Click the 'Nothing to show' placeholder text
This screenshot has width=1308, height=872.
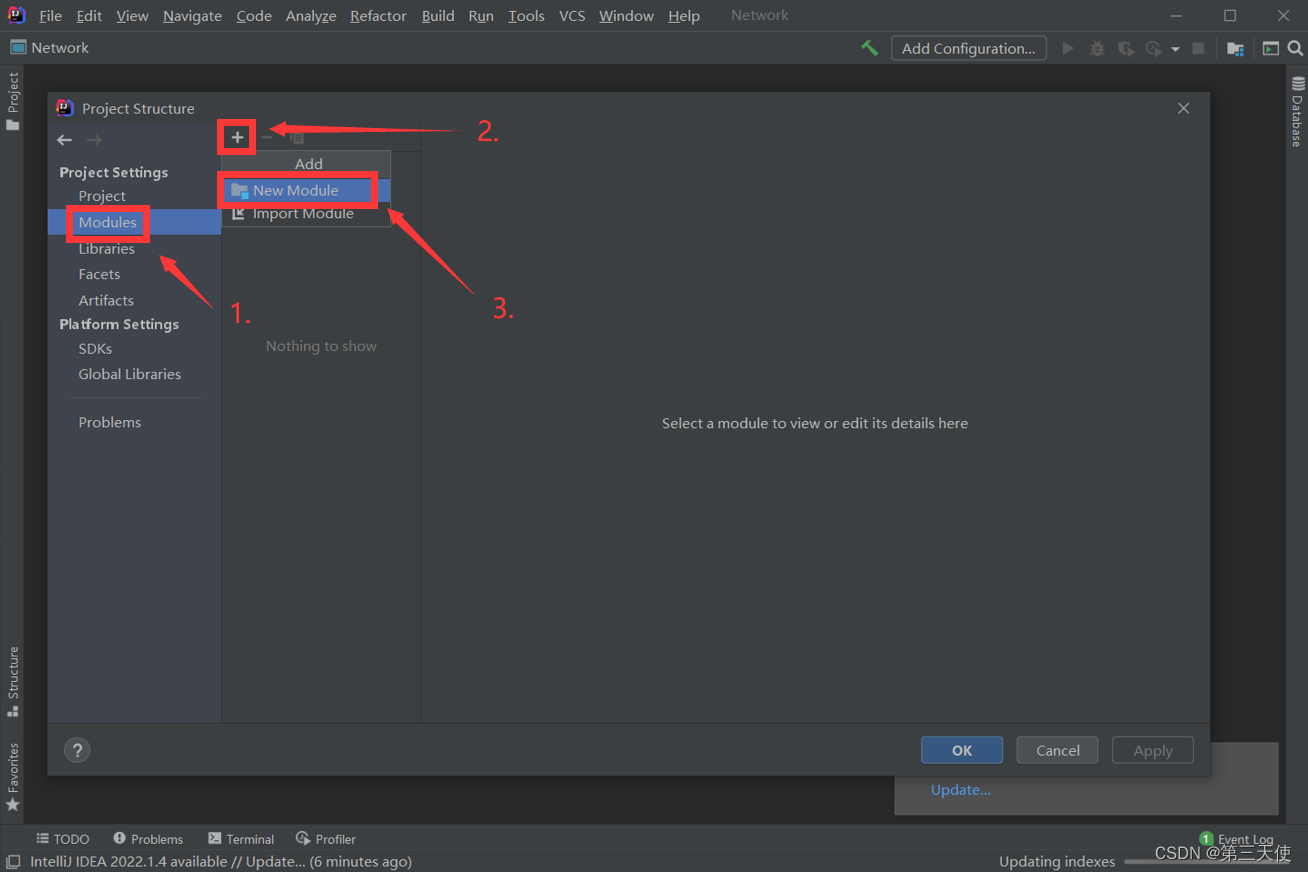click(321, 346)
